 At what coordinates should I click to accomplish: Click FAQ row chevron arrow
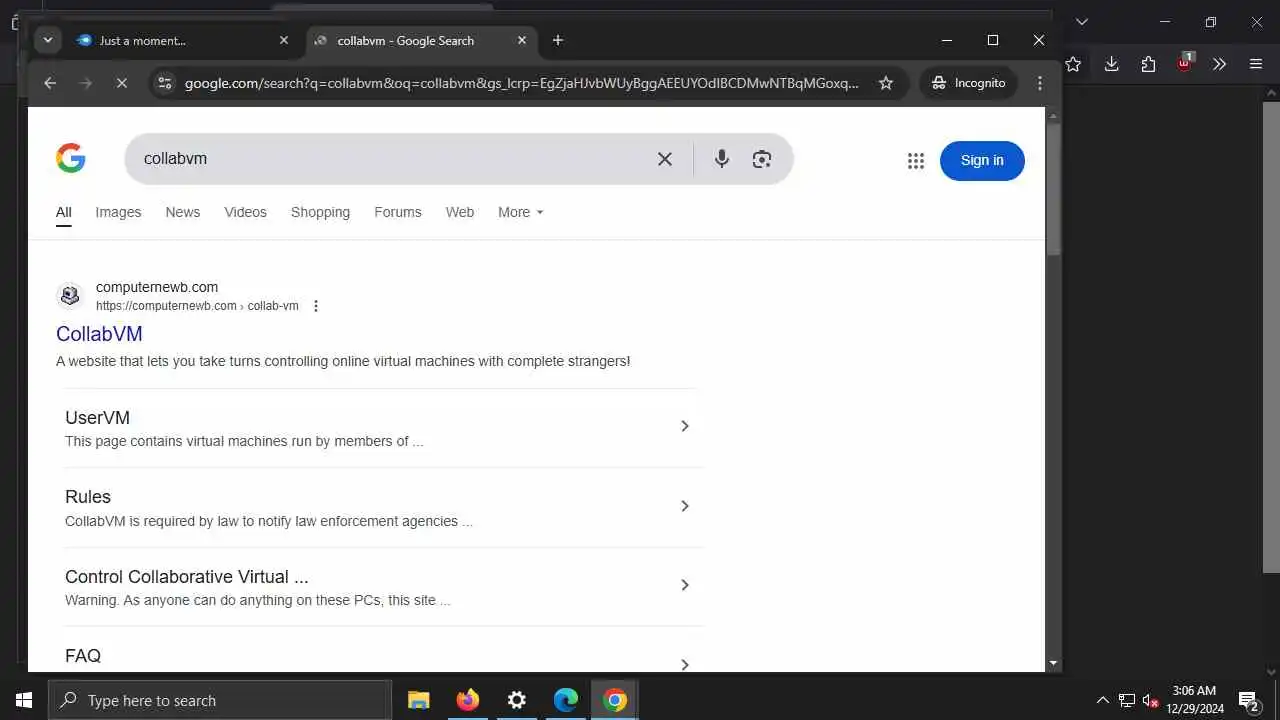685,664
